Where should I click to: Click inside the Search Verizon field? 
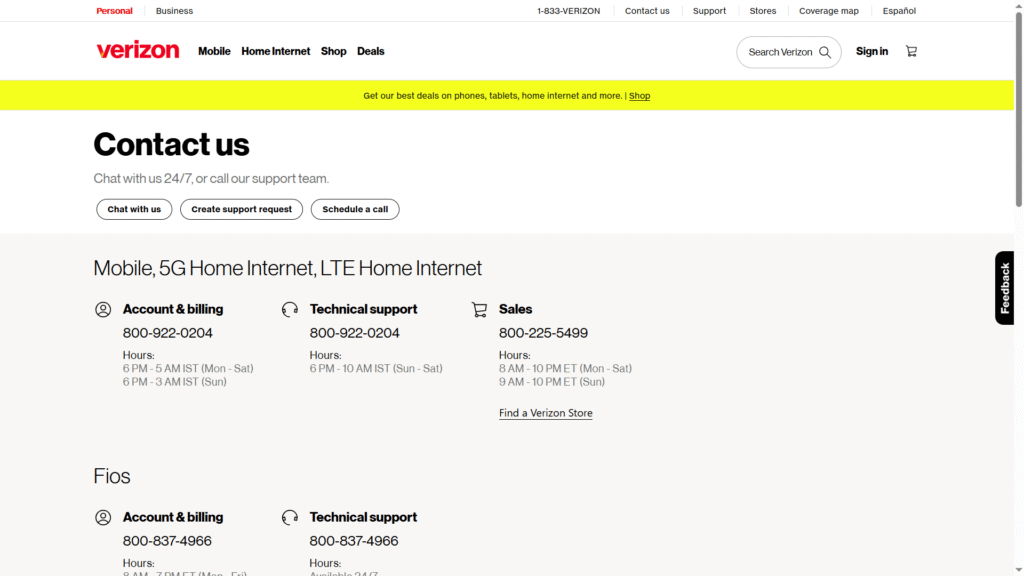(x=780, y=51)
